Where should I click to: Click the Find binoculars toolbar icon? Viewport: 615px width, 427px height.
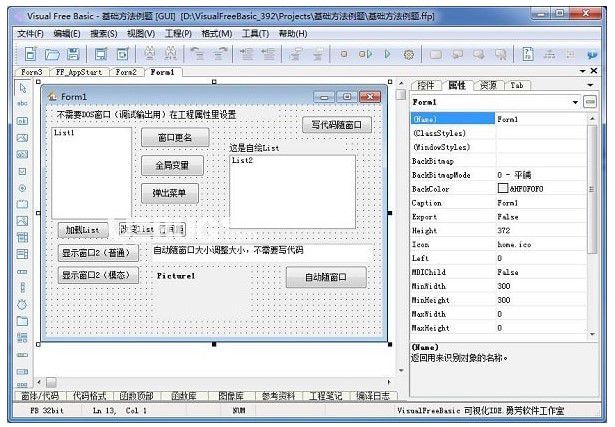(149, 54)
